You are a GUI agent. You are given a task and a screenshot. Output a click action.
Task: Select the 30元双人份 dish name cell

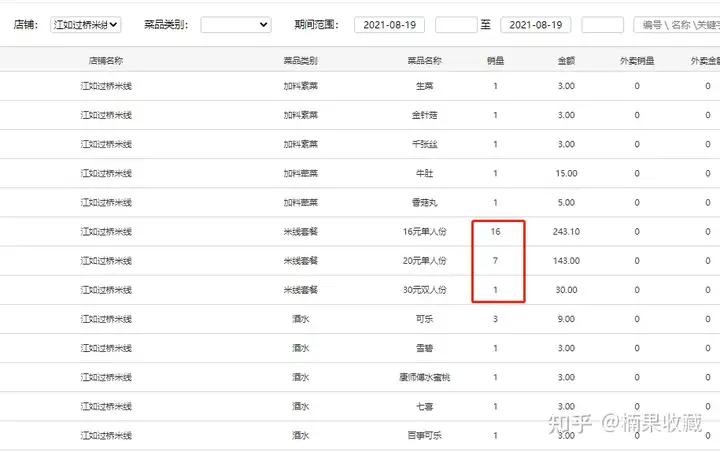tap(424, 290)
